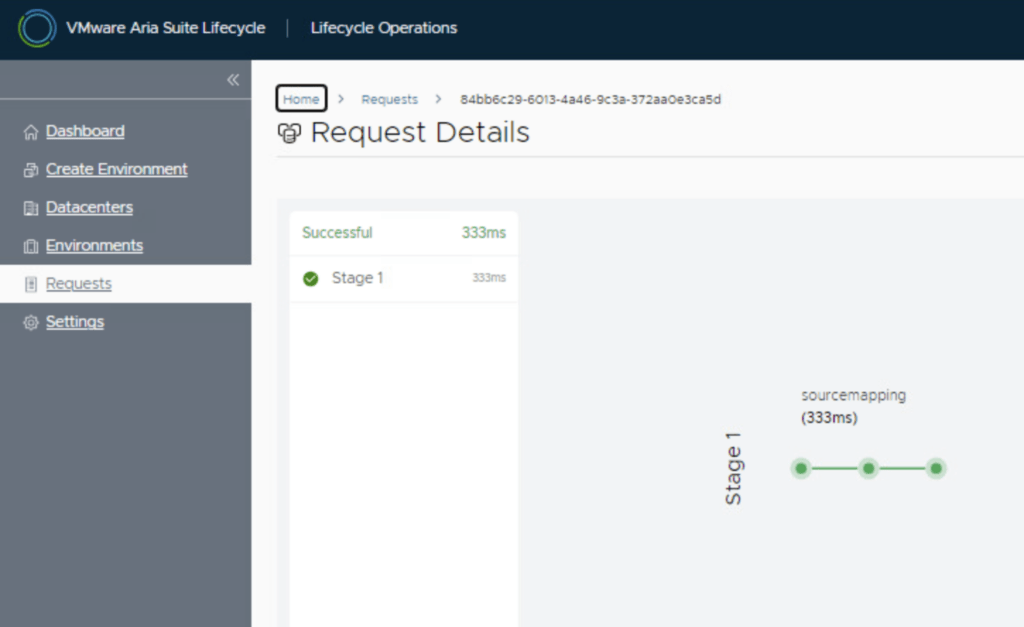Click the icon beside Request Details heading
1024x627 pixels.
pos(290,133)
